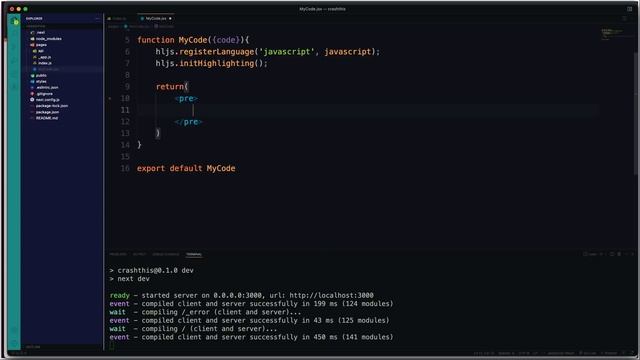Click 'registerLanguage' on line 6
The image size is (640, 360).
click(216, 52)
